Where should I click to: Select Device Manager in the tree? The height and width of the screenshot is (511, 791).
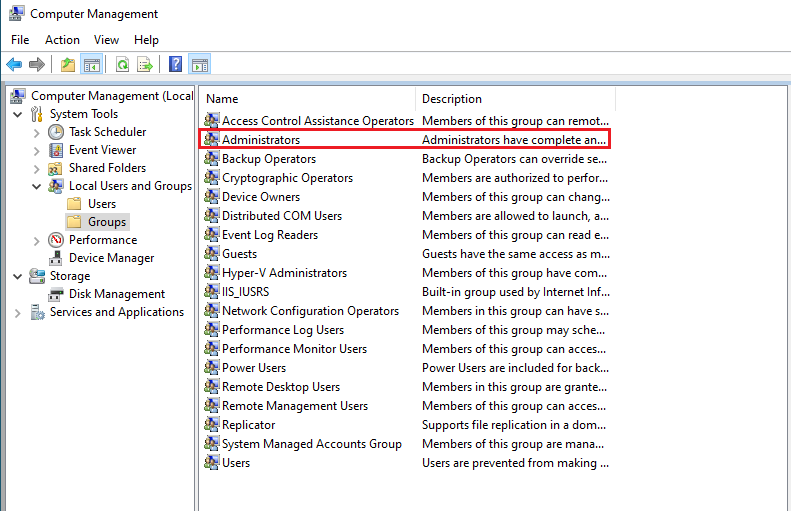(111, 258)
